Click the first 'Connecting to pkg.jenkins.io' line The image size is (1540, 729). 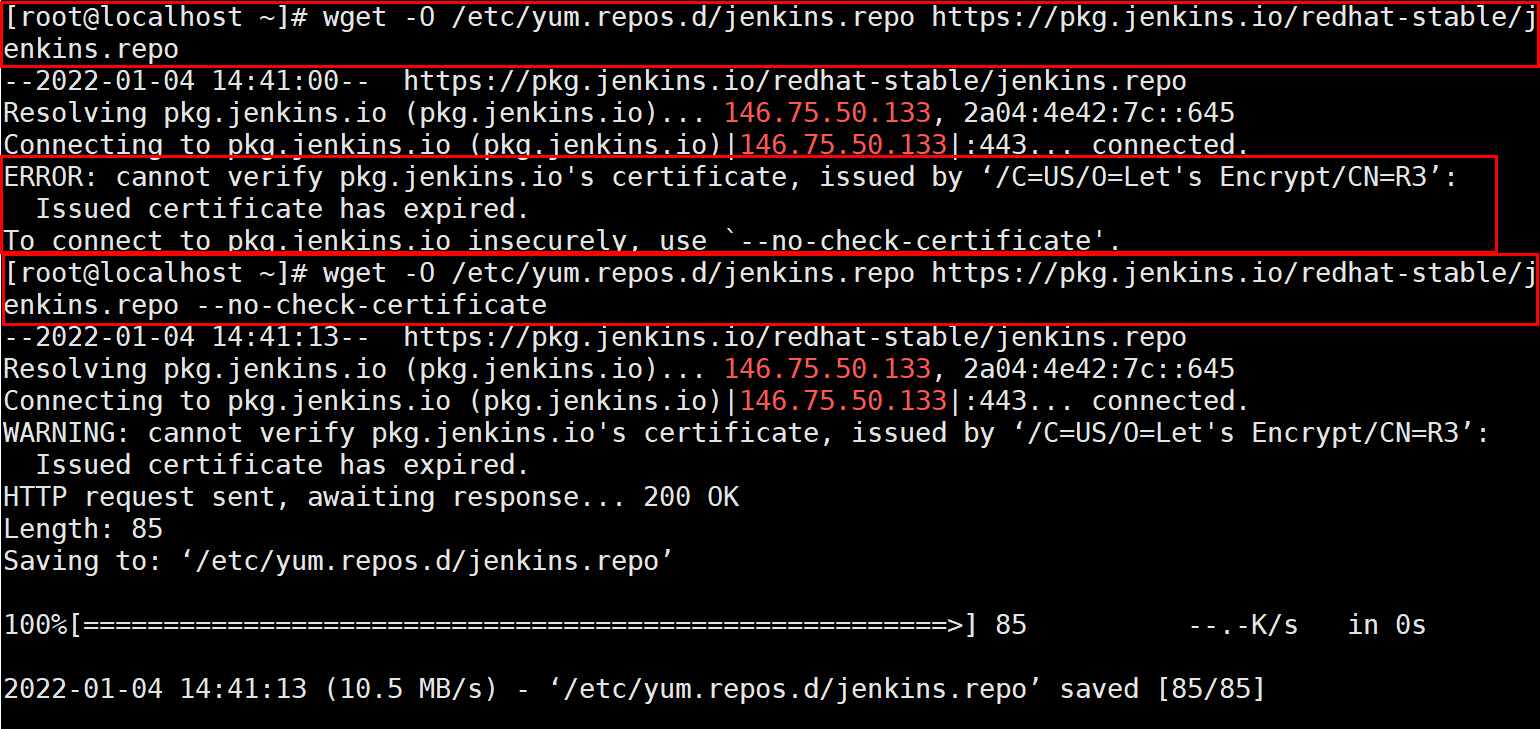coord(627,146)
